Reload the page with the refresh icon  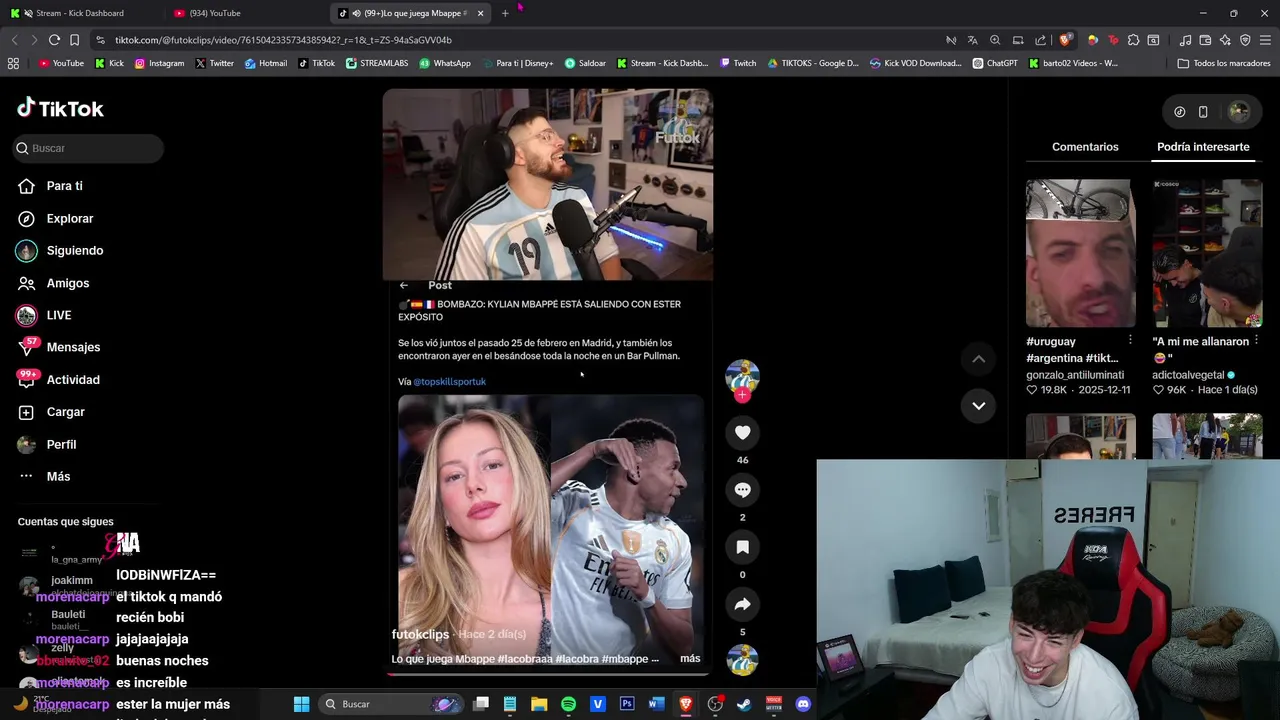tap(54, 40)
